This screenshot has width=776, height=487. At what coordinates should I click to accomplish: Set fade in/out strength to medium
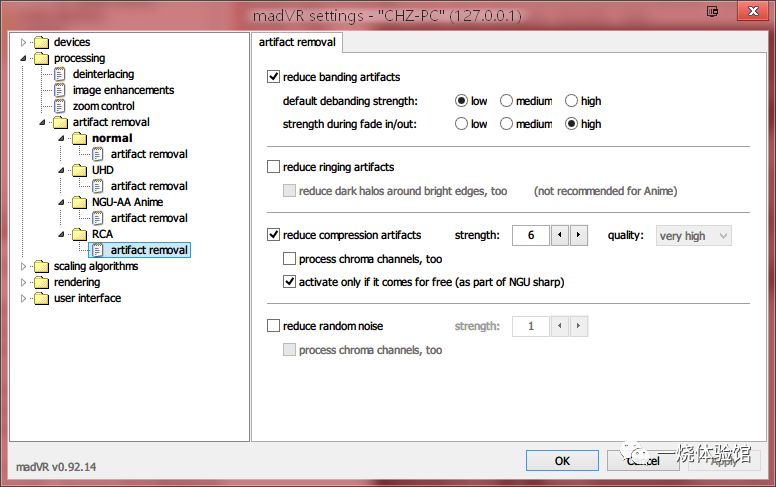click(506, 124)
